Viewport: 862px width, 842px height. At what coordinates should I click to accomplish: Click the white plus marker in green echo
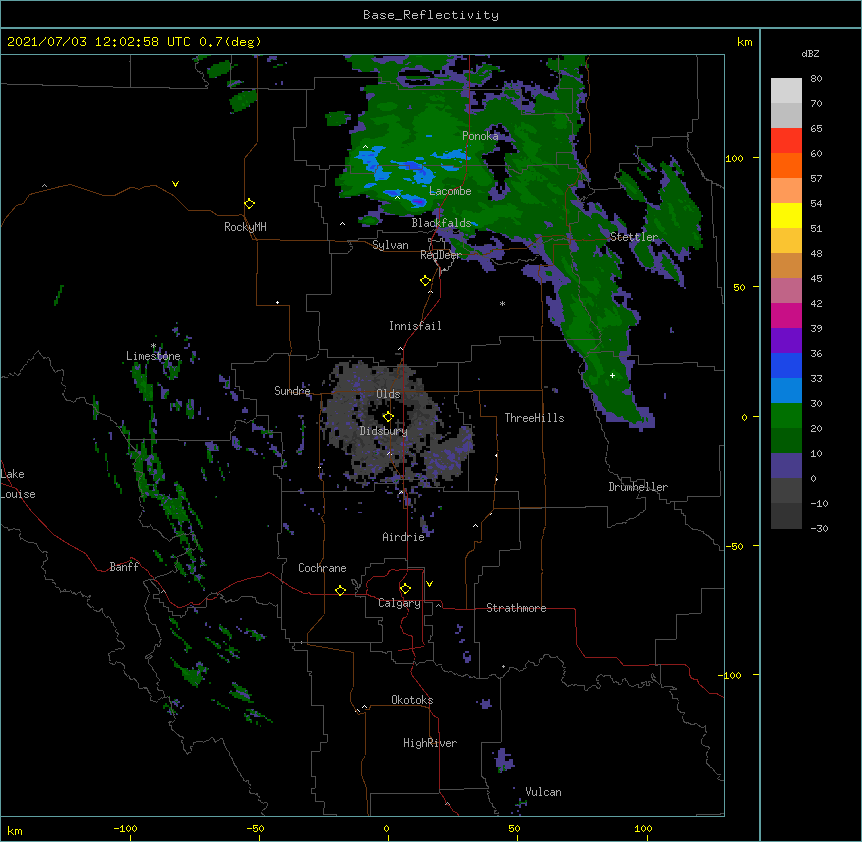pyautogui.click(x=612, y=375)
